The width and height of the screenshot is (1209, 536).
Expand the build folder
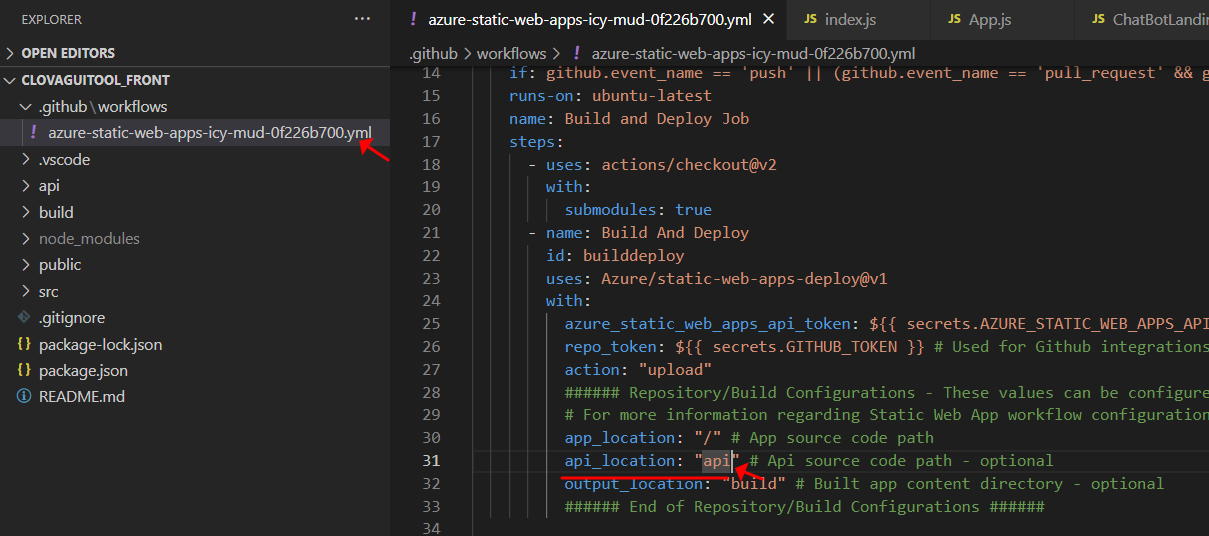tap(56, 212)
